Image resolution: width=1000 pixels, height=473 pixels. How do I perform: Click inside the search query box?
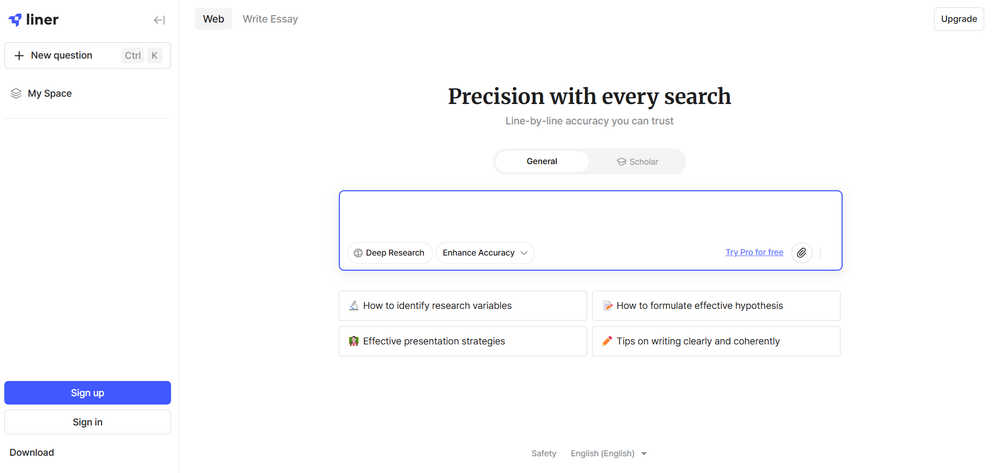point(590,214)
